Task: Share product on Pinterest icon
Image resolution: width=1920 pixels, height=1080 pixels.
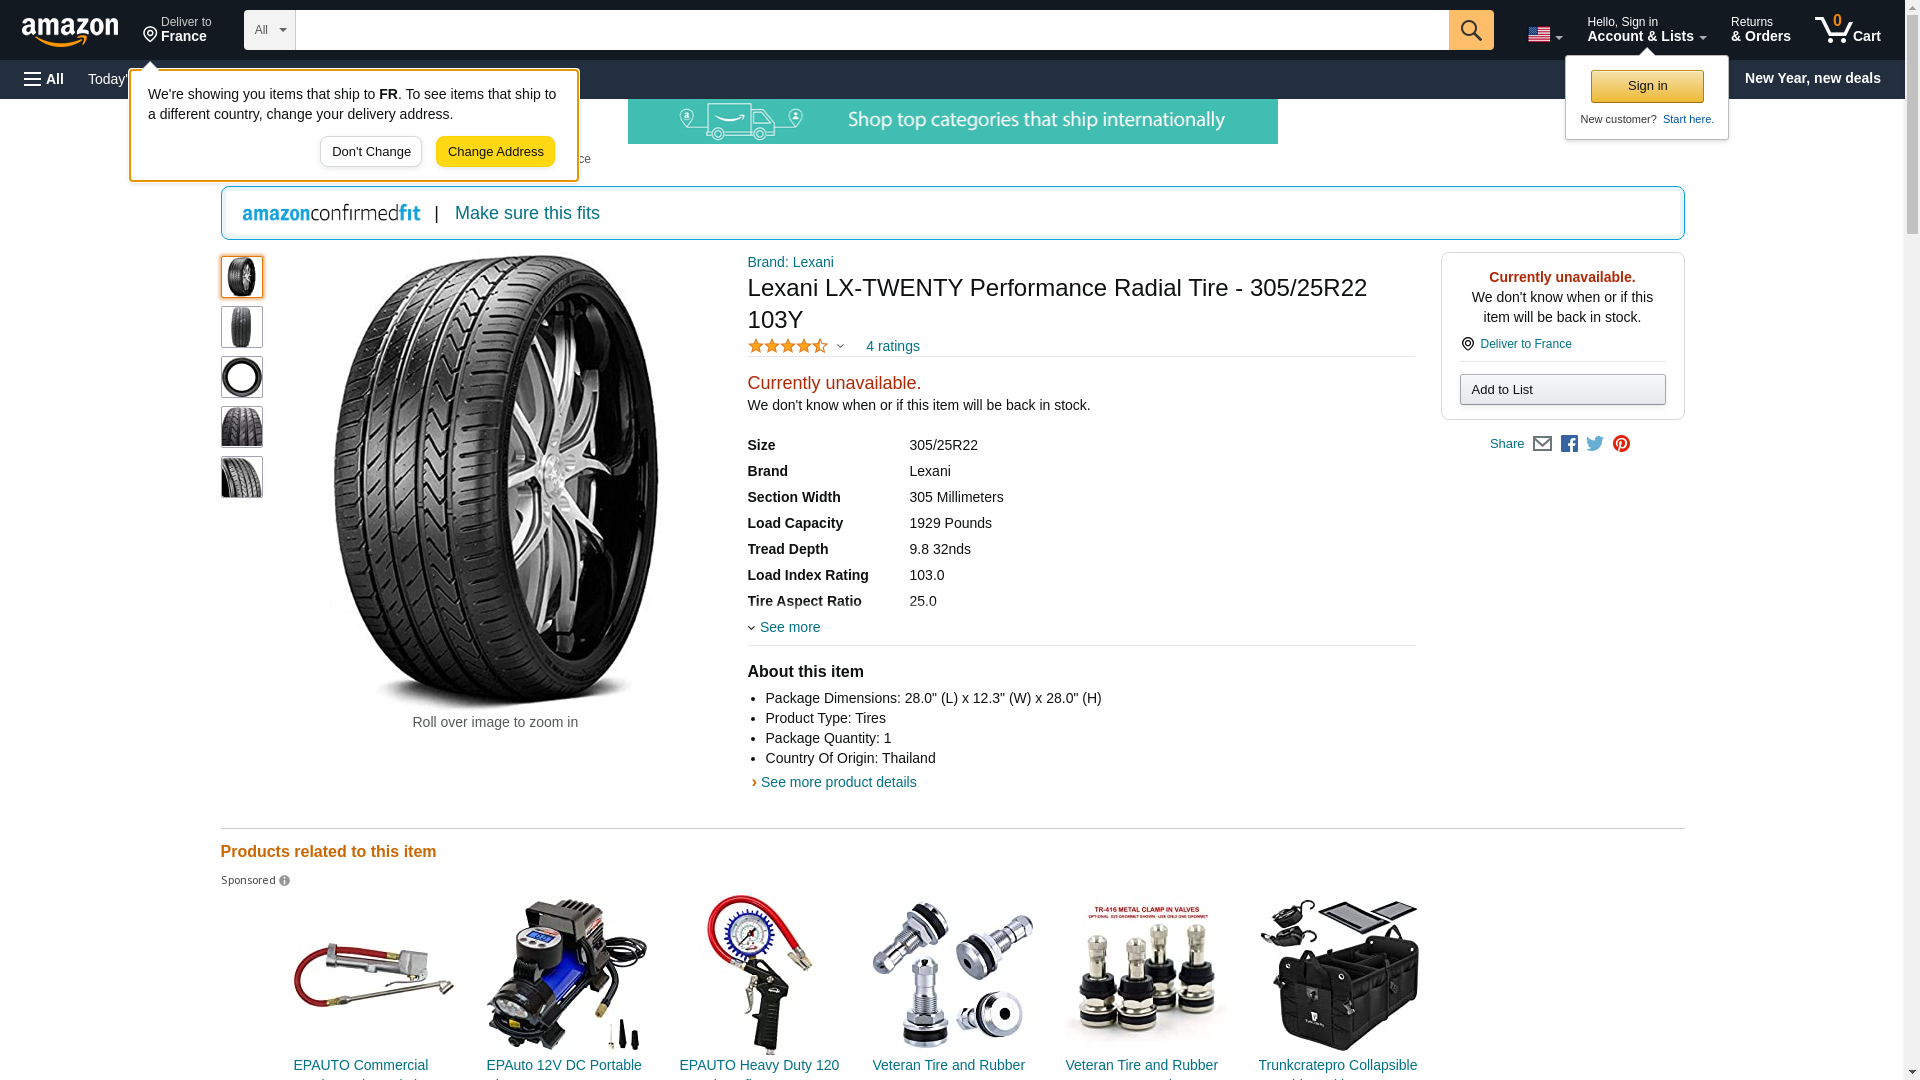Action: 1621,444
